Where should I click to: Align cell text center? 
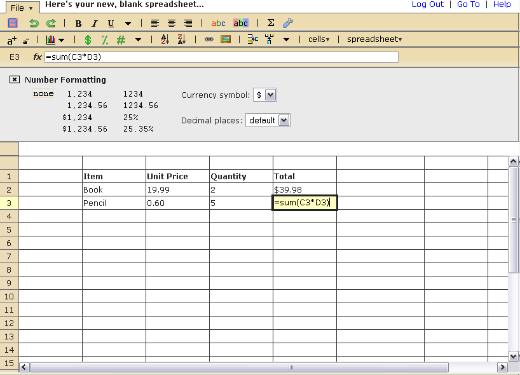171,23
